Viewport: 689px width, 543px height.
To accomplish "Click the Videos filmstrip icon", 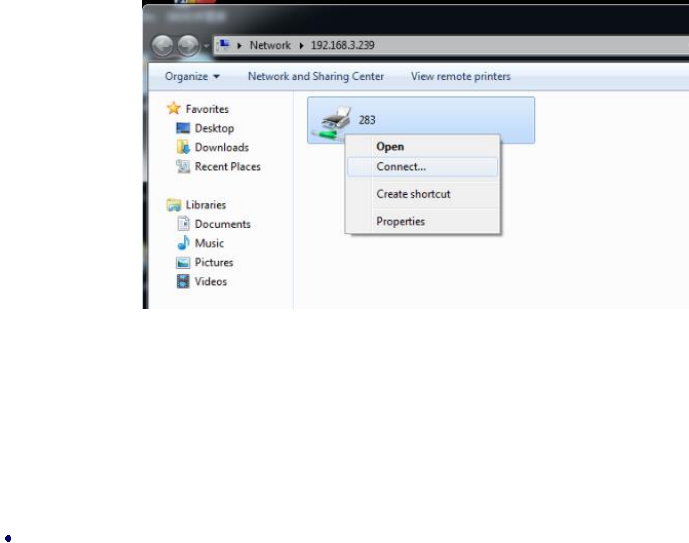I will click(x=183, y=281).
